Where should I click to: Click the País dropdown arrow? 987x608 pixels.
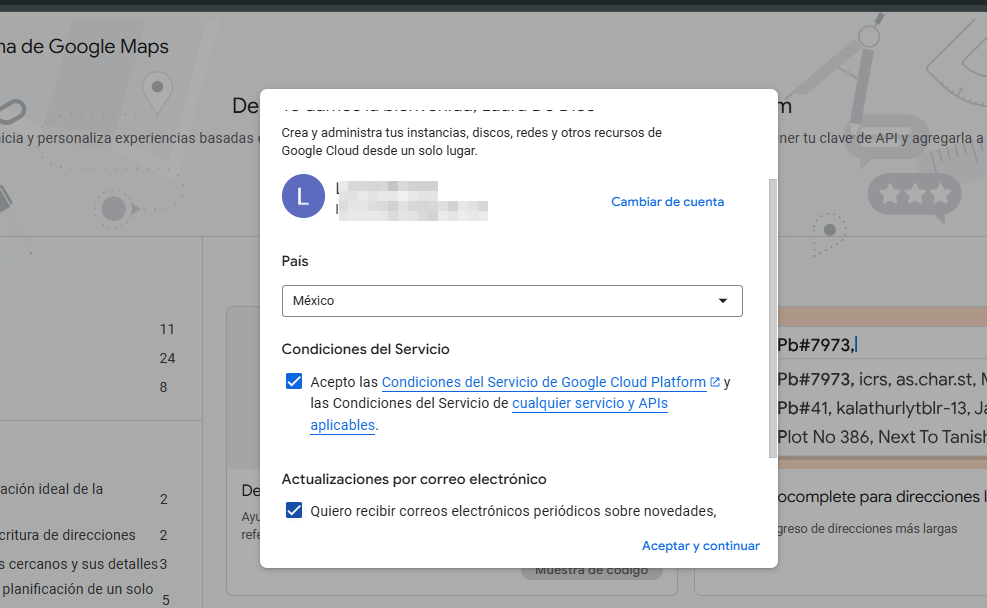[x=723, y=301]
